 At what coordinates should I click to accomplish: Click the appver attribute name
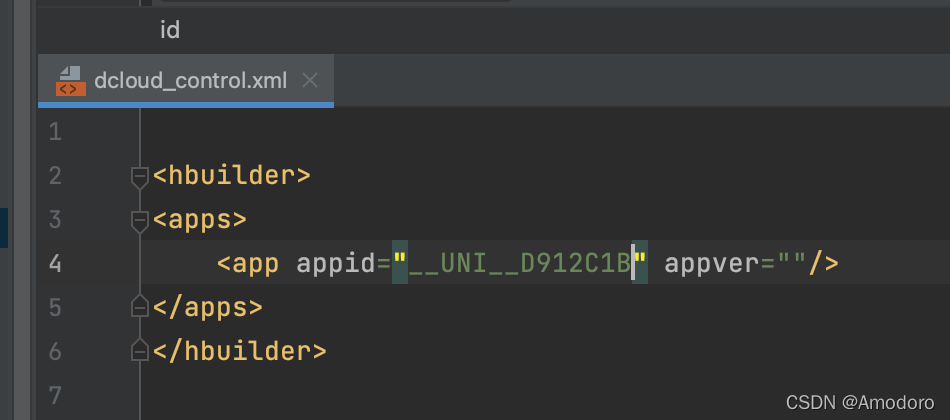711,264
